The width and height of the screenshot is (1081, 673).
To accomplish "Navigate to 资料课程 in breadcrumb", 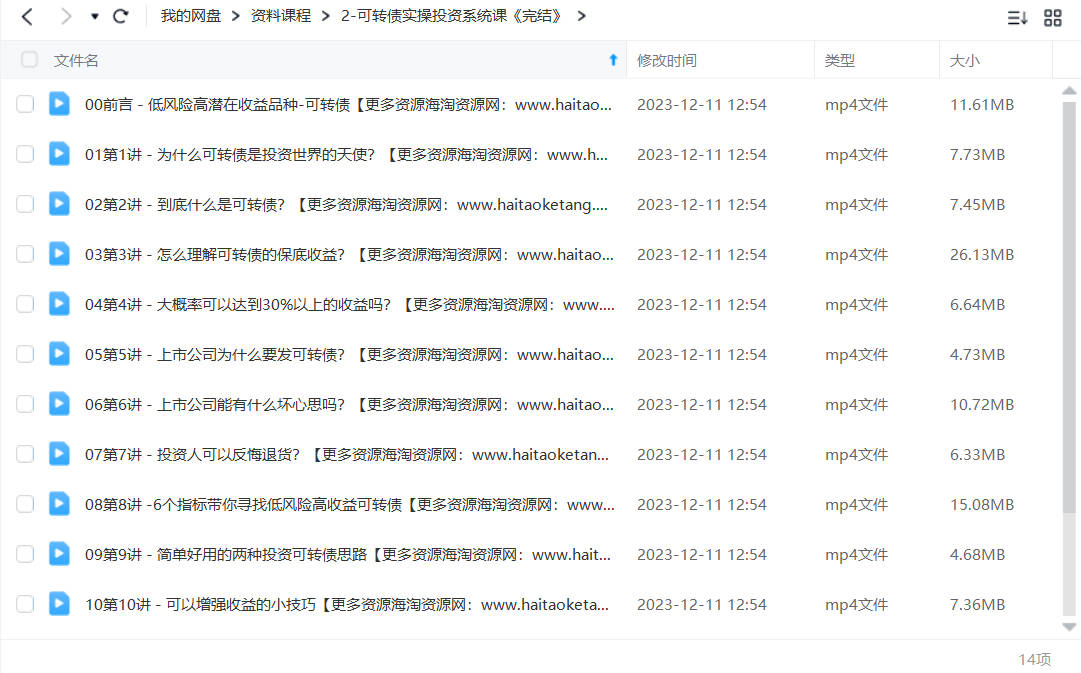I will (x=281, y=16).
